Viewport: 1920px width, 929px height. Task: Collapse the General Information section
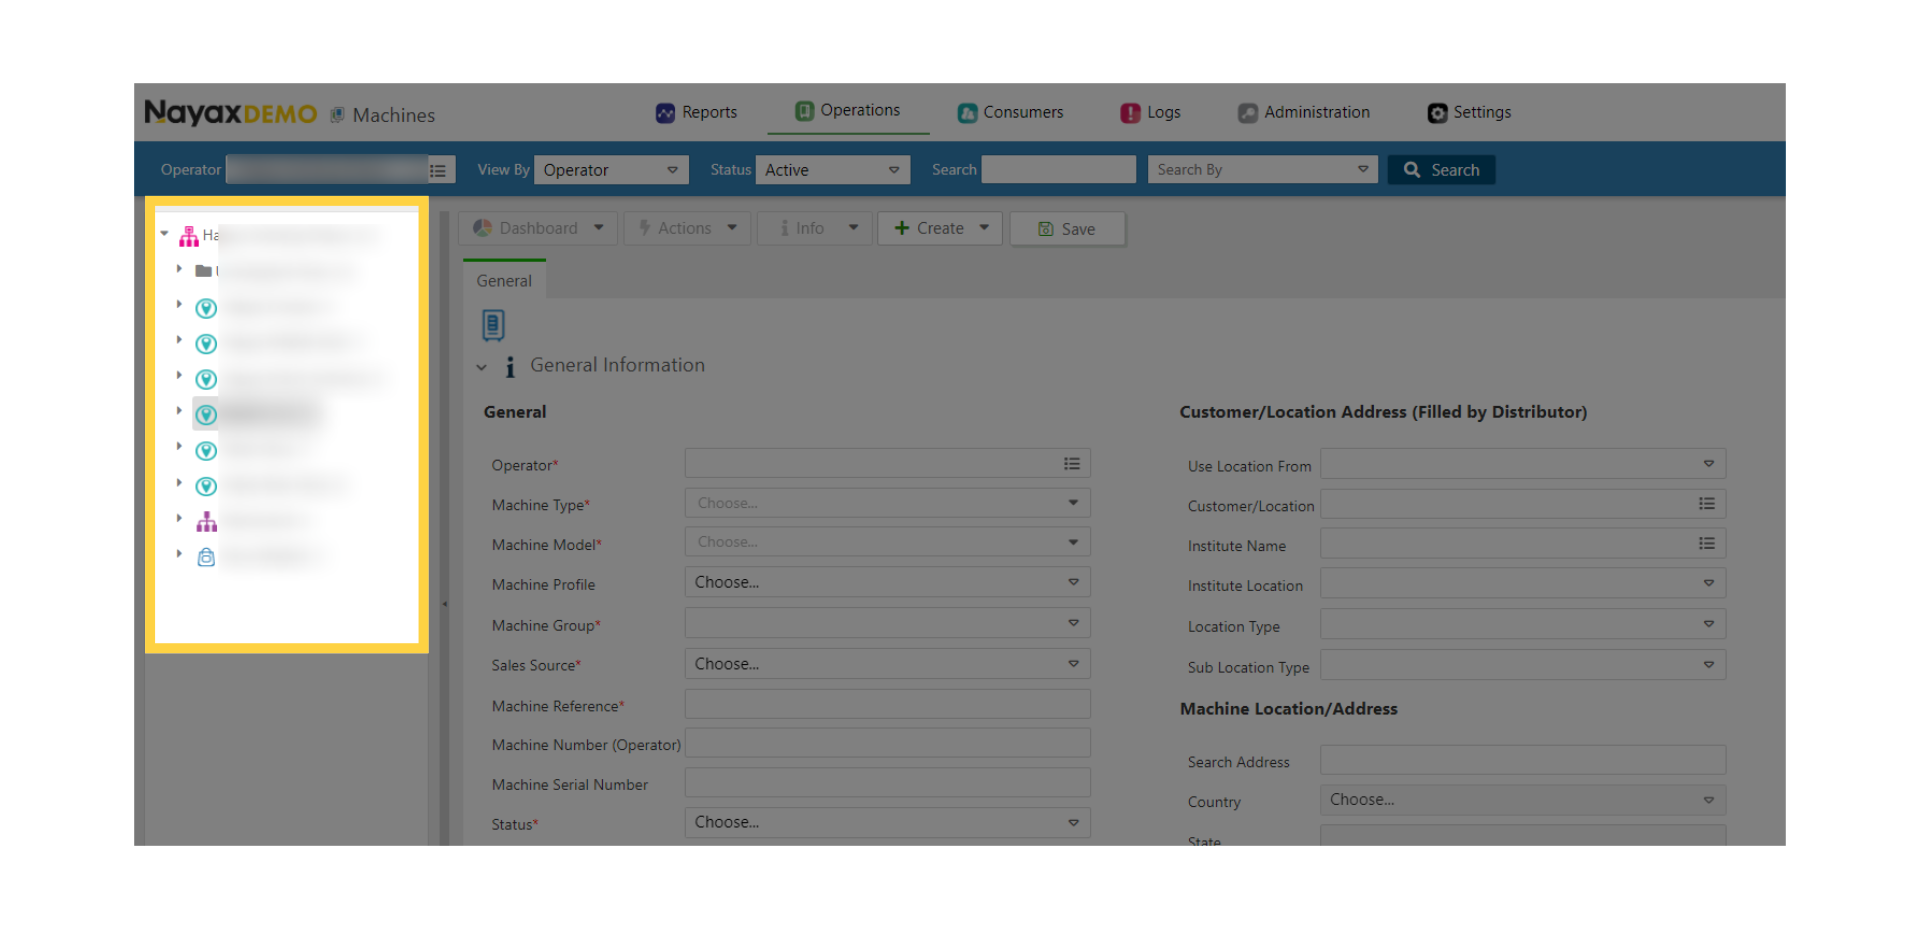click(x=481, y=368)
